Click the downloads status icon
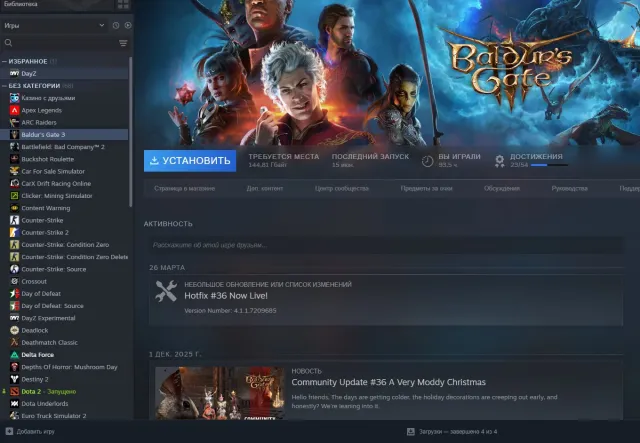This screenshot has width=640, height=443. coord(411,432)
